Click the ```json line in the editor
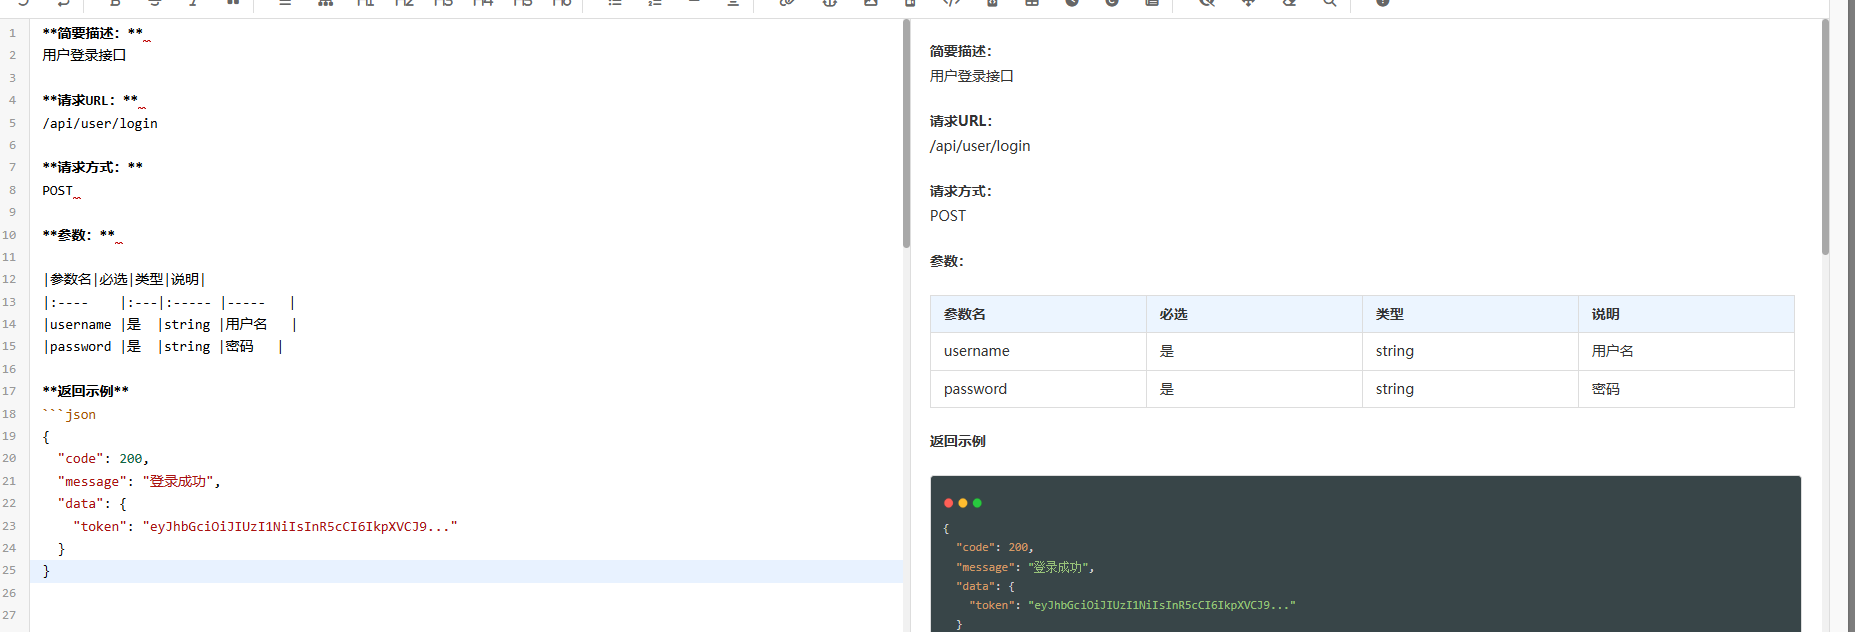Image resolution: width=1855 pixels, height=632 pixels. [69, 414]
